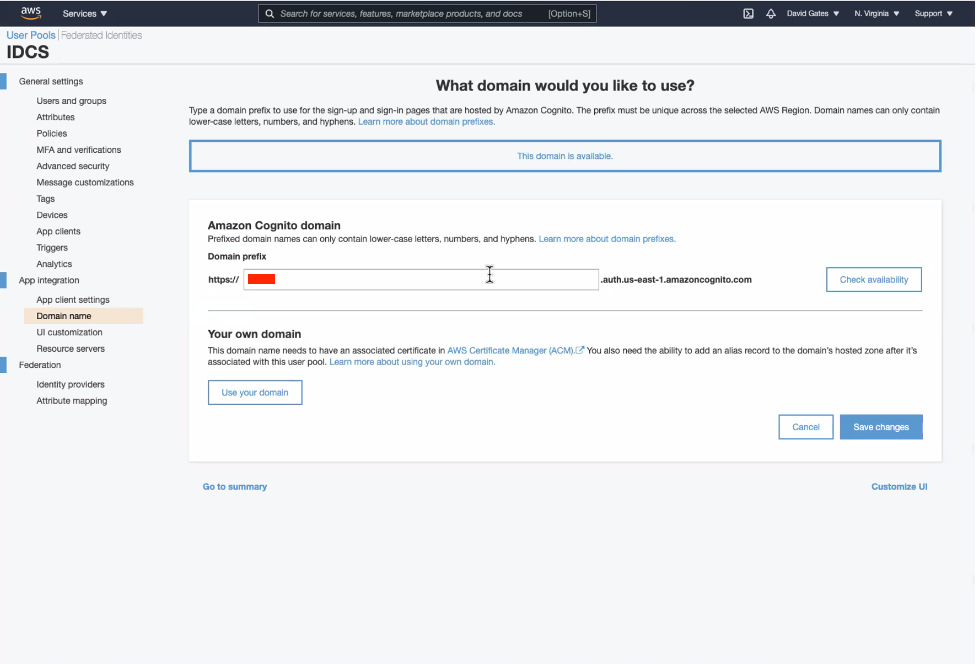Switch to Federated Identities
This screenshot has width=977, height=664.
point(102,35)
